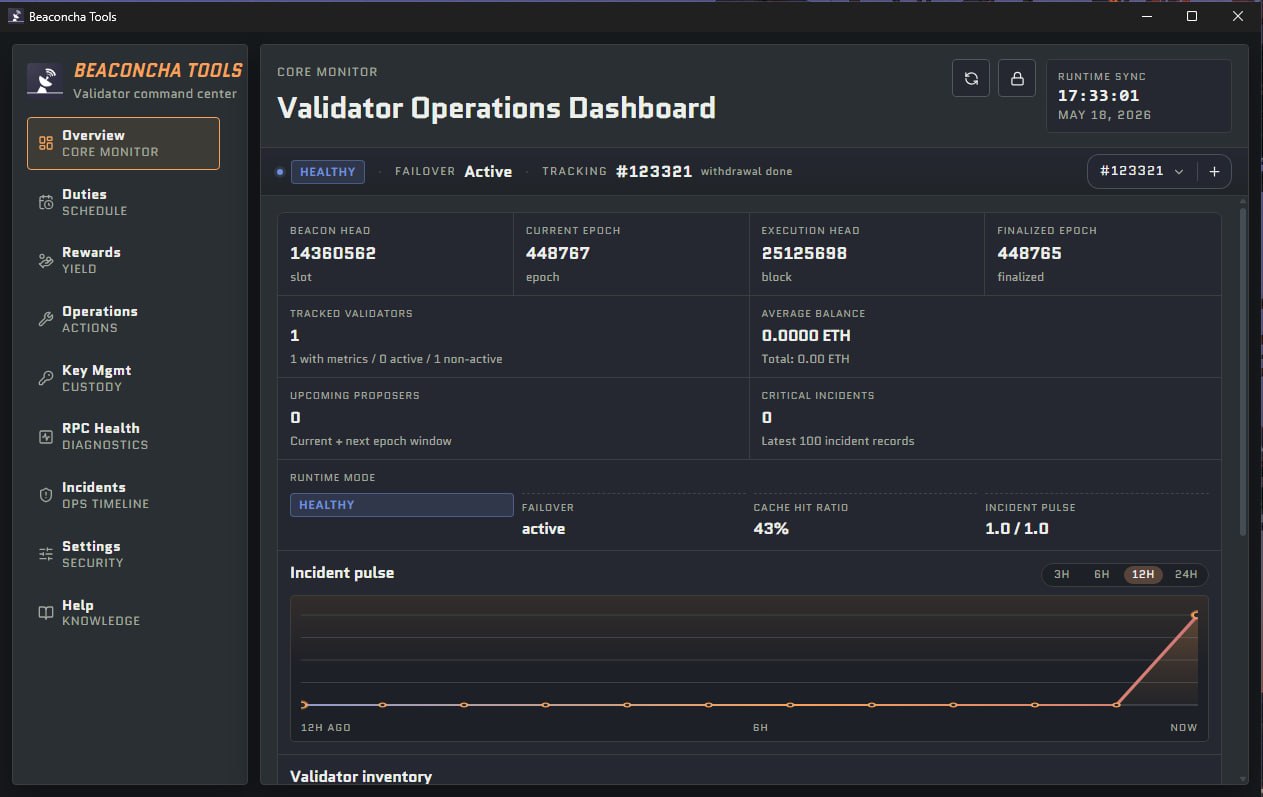Click the Validator inventory heading

[x=361, y=777]
